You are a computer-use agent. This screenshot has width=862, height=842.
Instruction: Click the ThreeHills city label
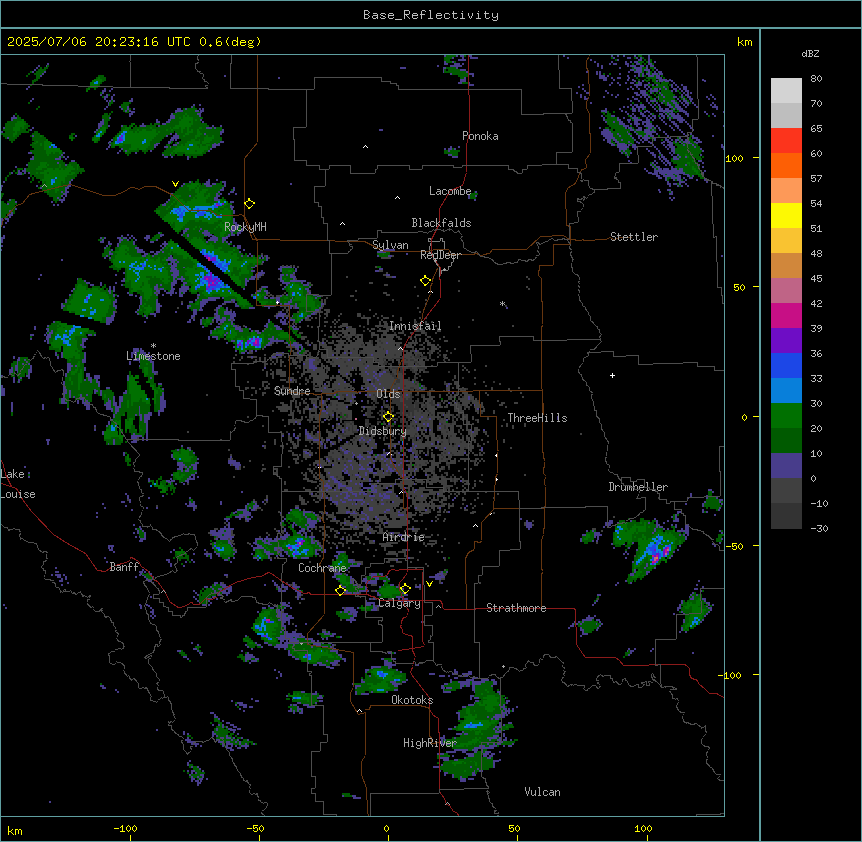tap(537, 418)
